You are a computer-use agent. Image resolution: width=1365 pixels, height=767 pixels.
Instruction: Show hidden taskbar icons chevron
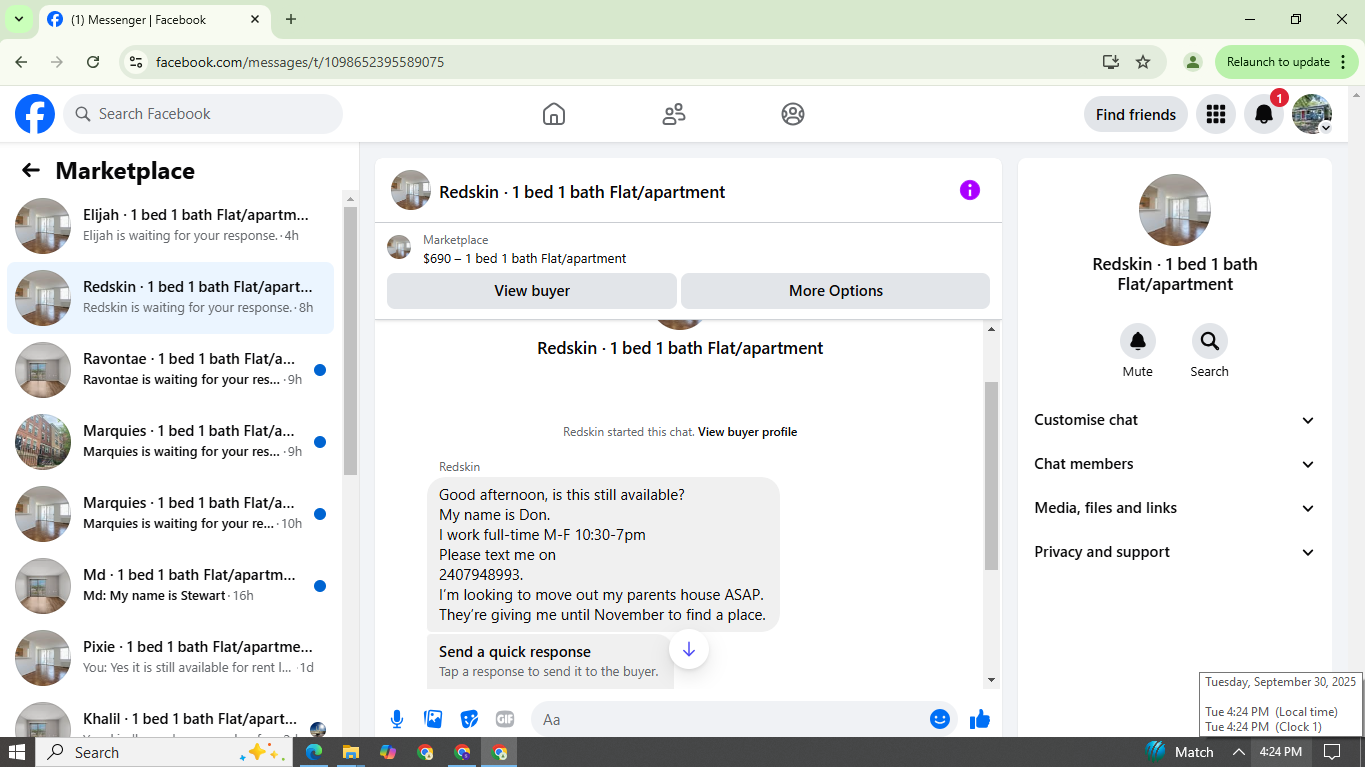pos(1238,752)
